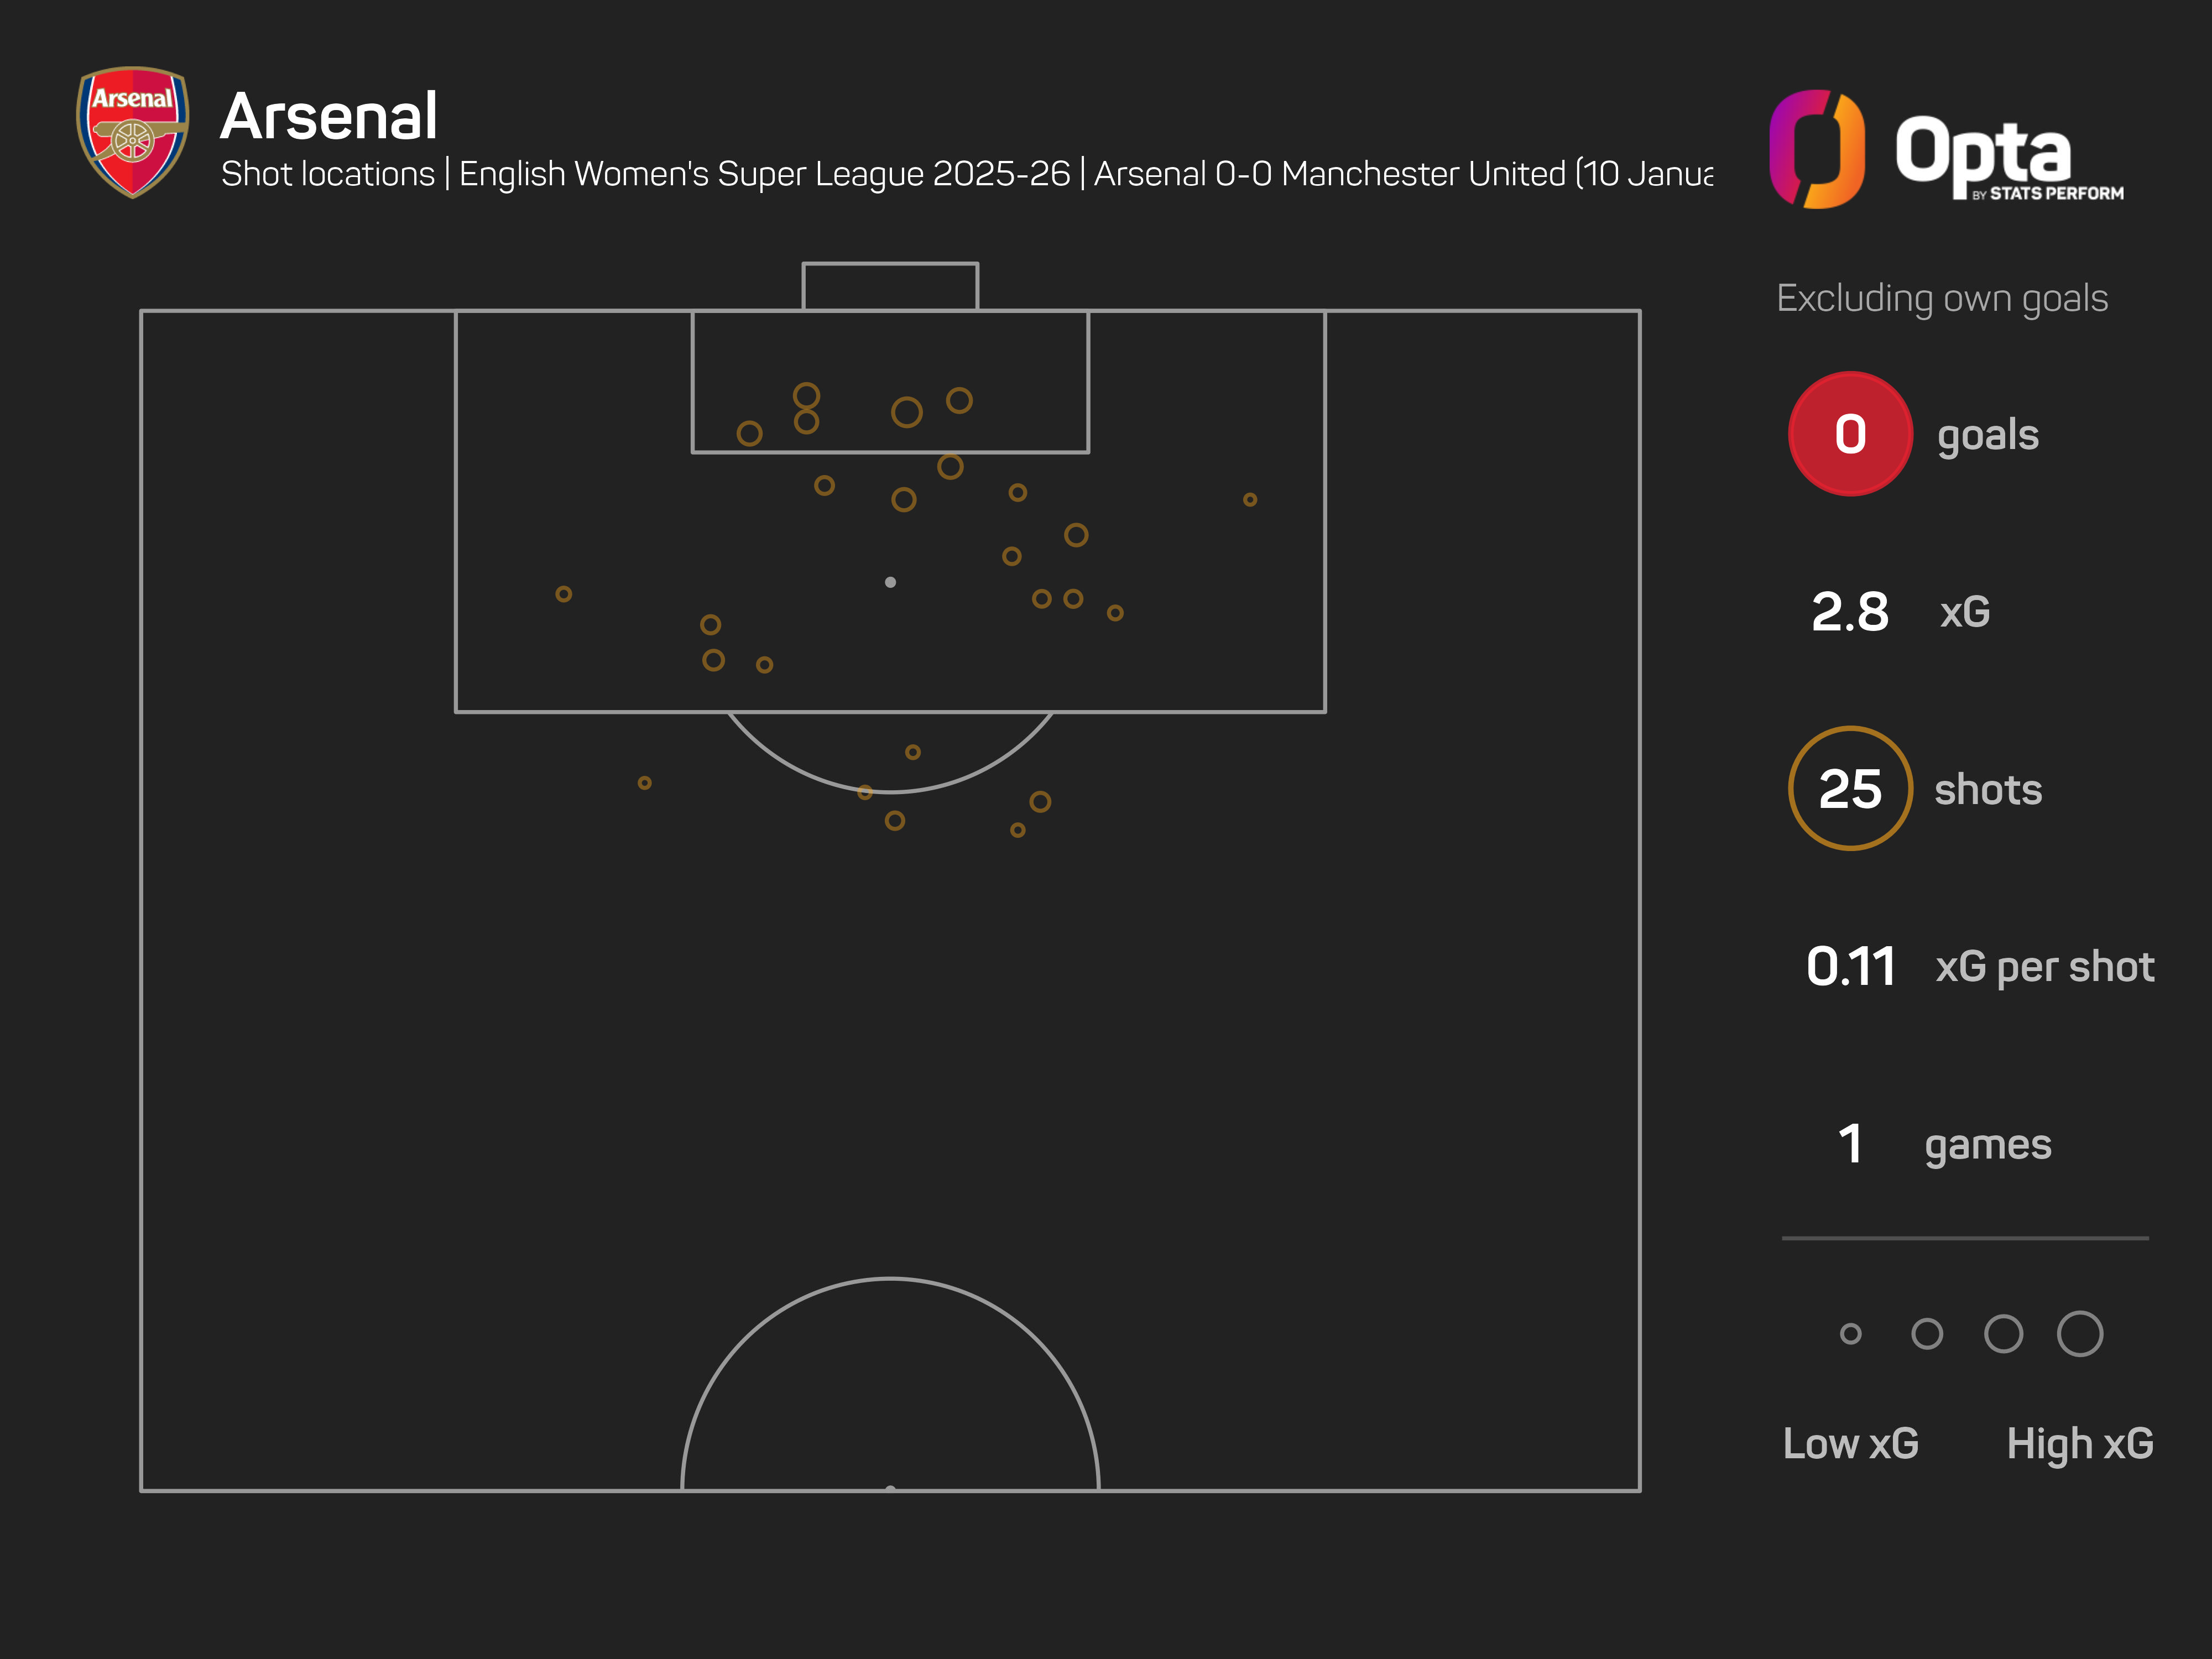Click the Excluding own goals note

[x=1942, y=298]
